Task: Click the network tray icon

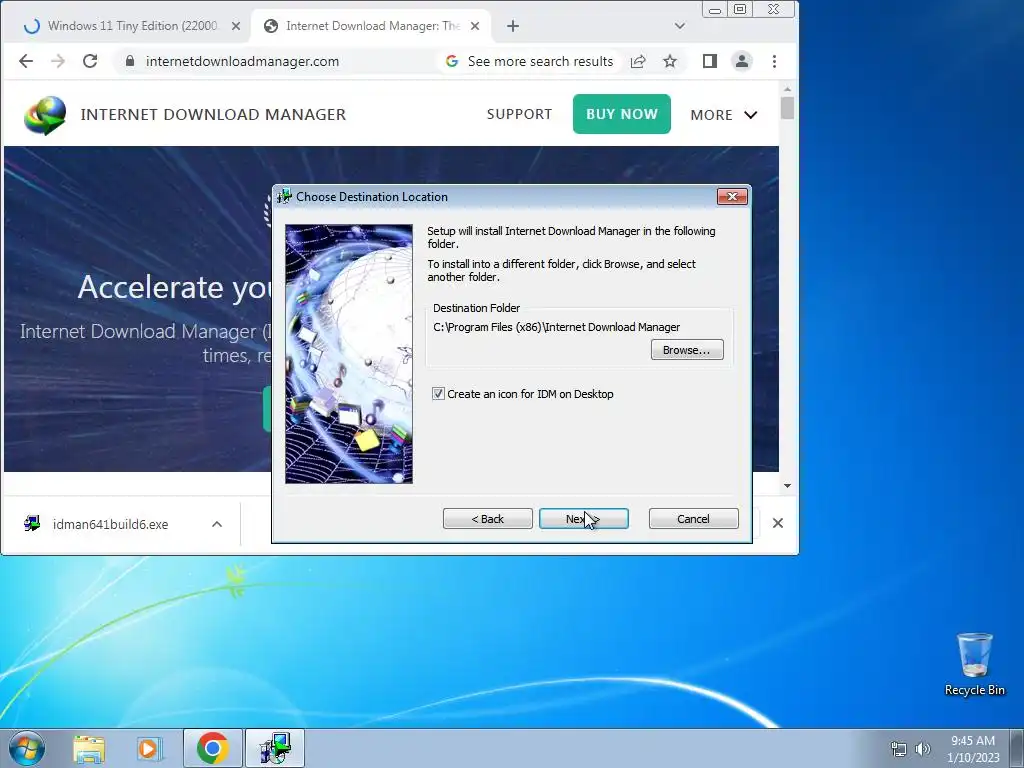Action: click(899, 749)
